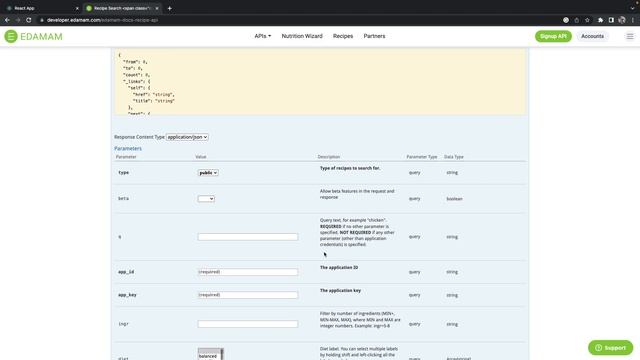Click the browser back arrow
This screenshot has height=360, width=640.
7,20
